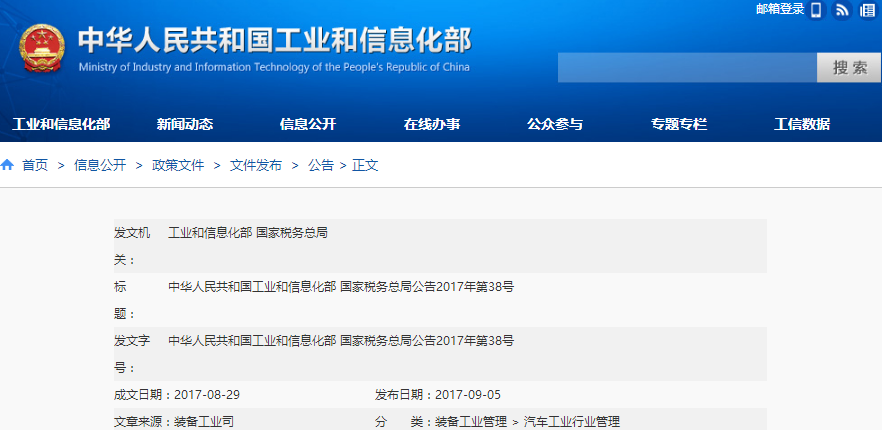
Task: Focus the site search input field
Action: click(x=687, y=68)
